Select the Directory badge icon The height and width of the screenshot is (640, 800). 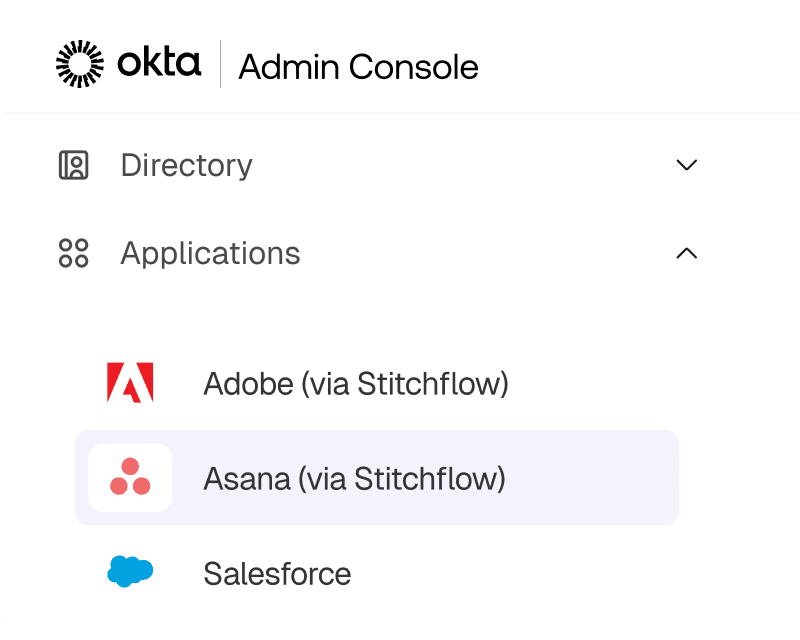[74, 165]
